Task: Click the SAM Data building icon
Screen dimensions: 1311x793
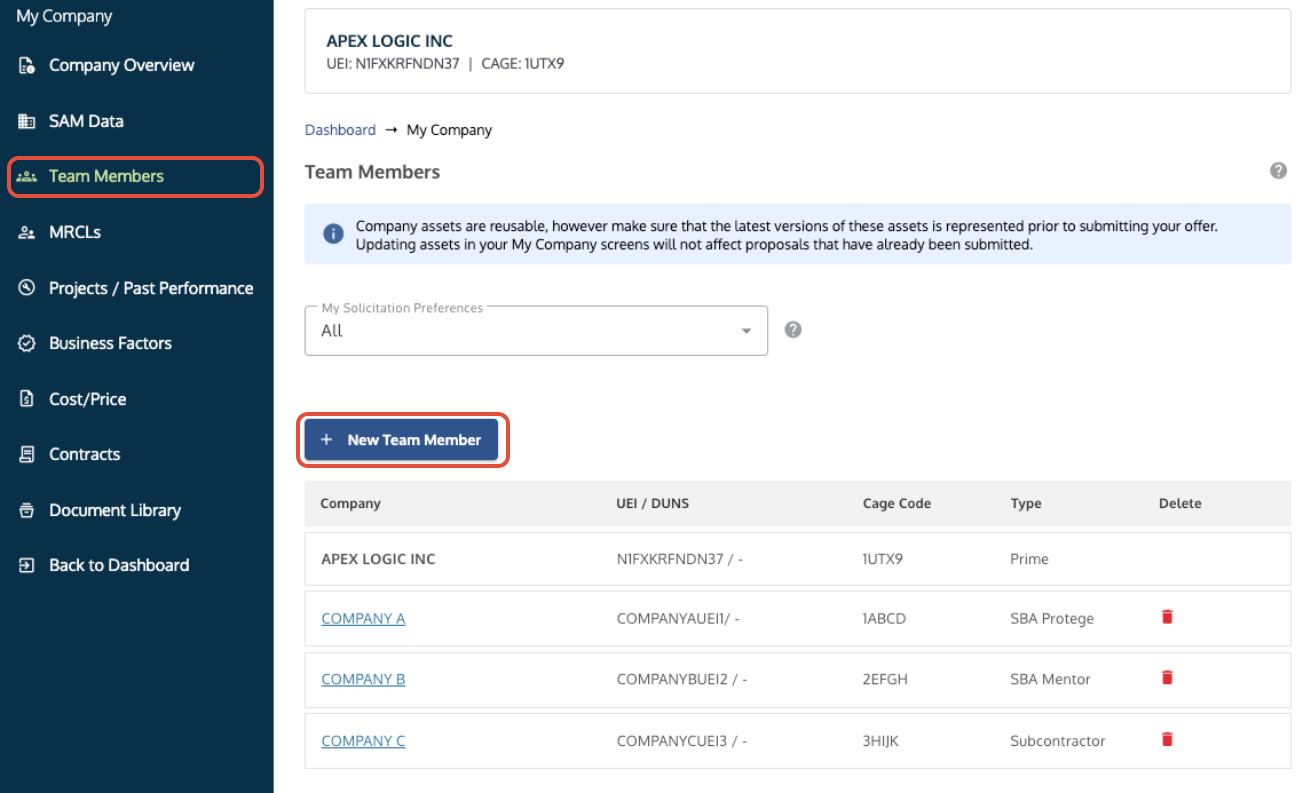Action: tap(27, 121)
